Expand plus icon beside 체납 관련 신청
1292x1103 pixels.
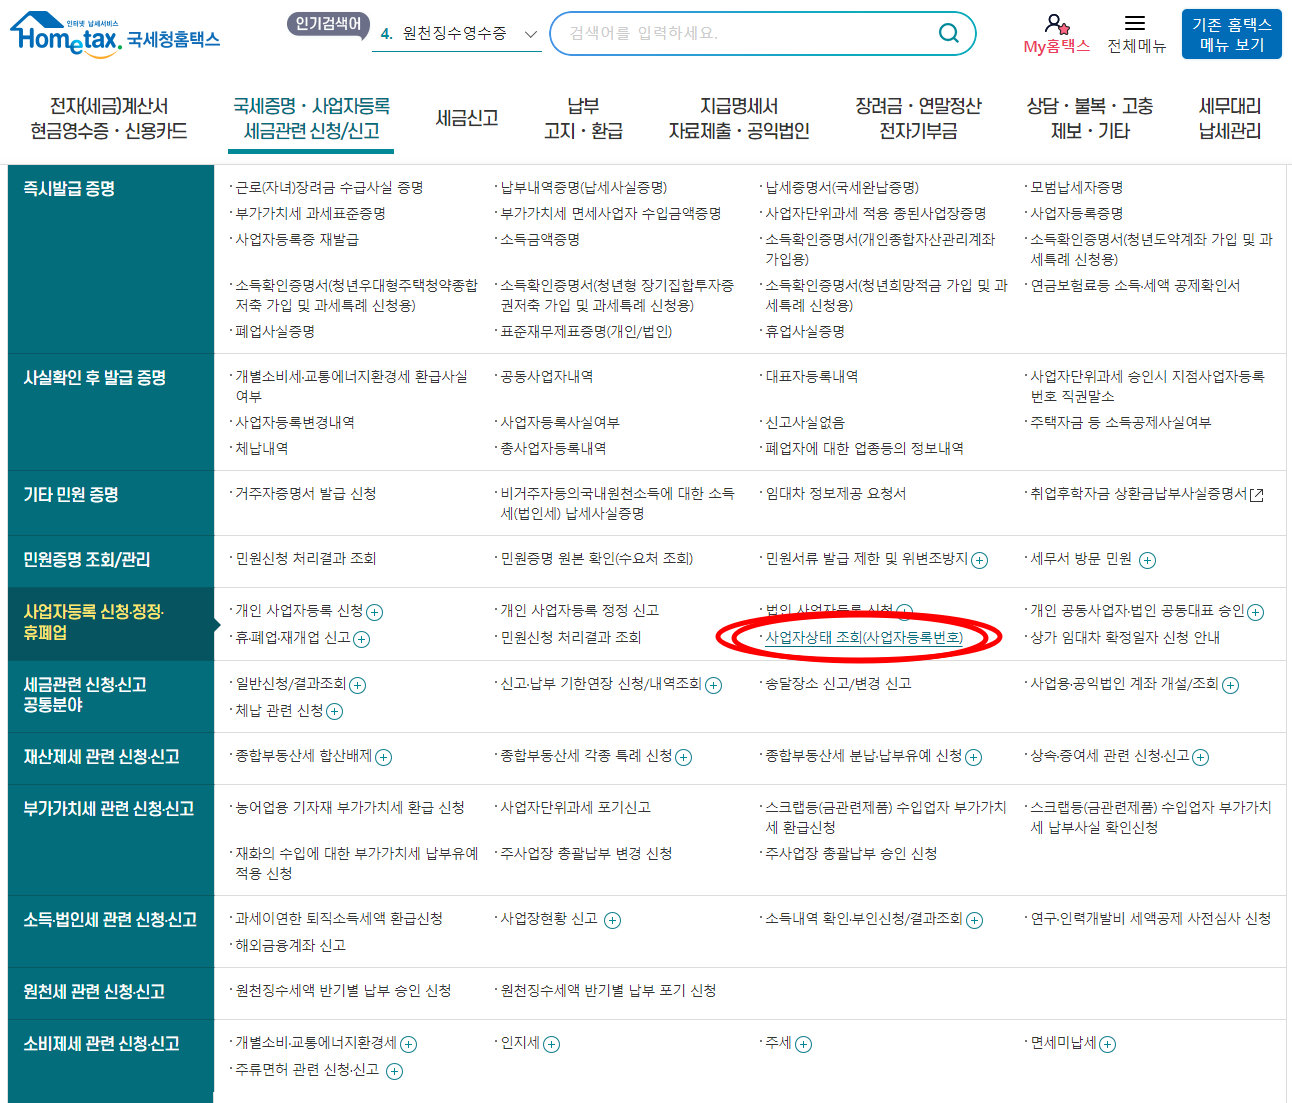click(335, 712)
